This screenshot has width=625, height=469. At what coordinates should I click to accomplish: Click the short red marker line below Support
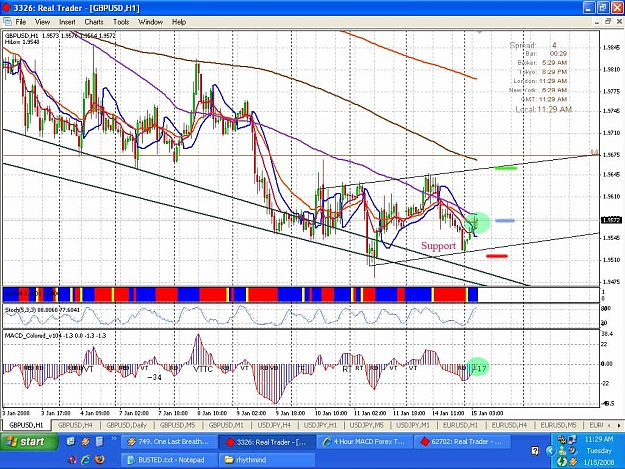497,256
